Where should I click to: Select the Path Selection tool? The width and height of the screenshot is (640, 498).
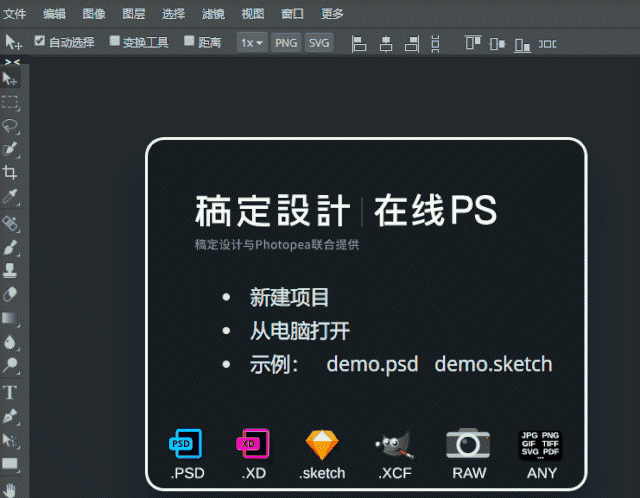coord(10,441)
